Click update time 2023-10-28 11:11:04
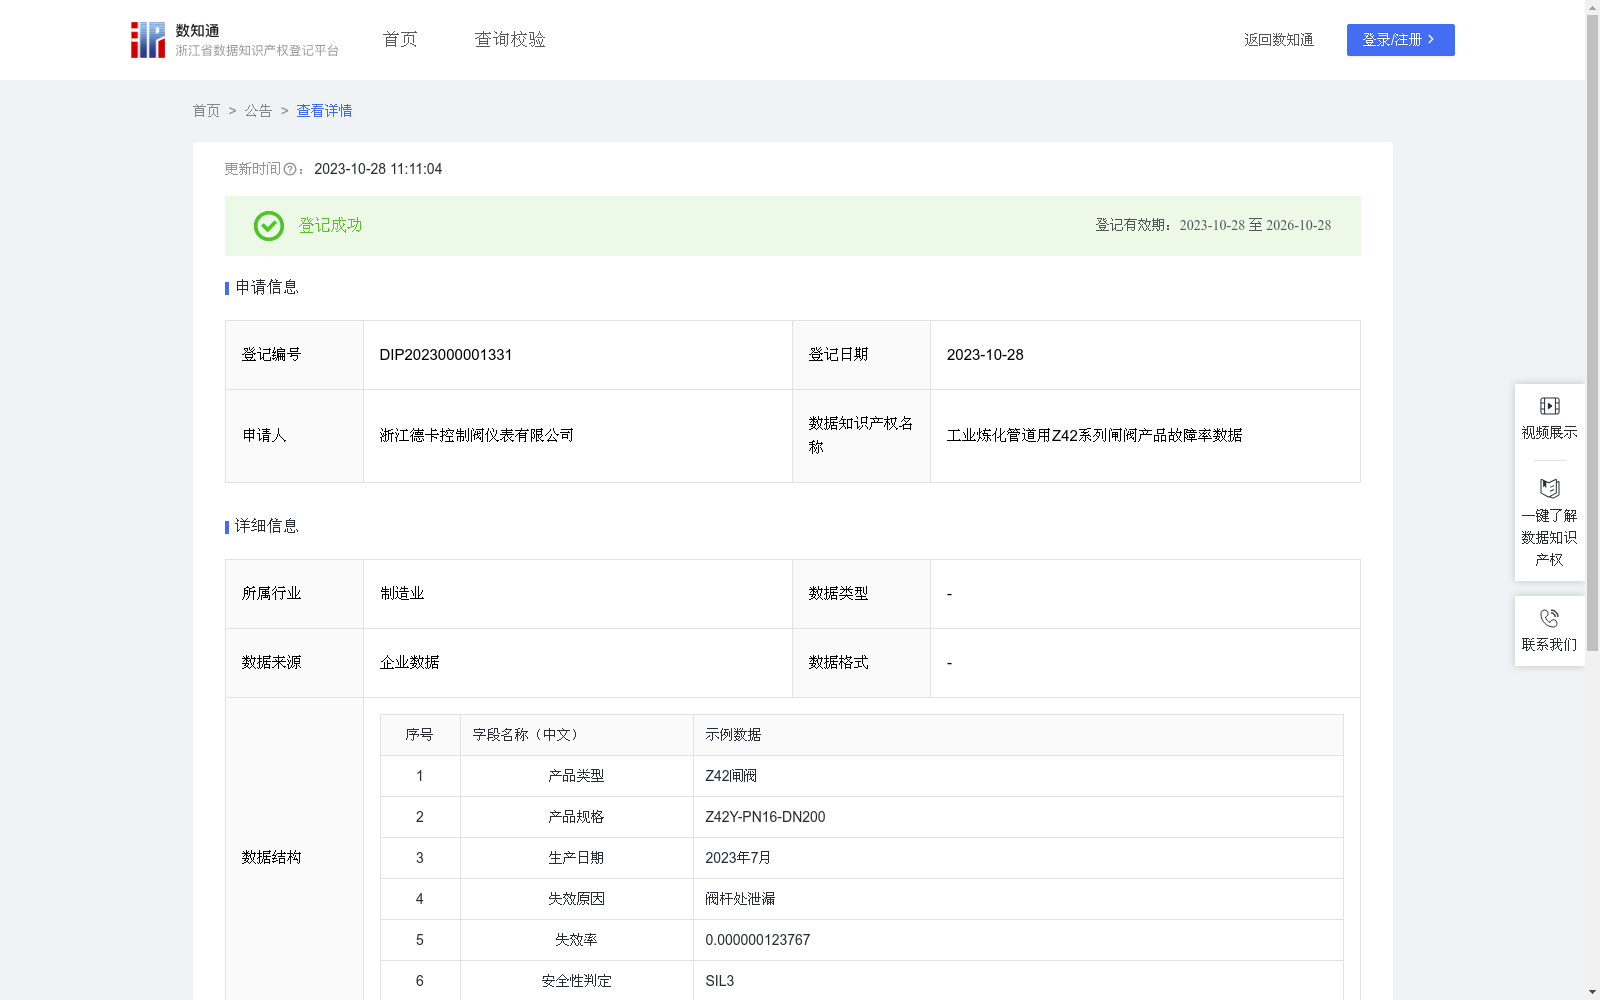Screen dimensions: 1600x1000 click(378, 169)
